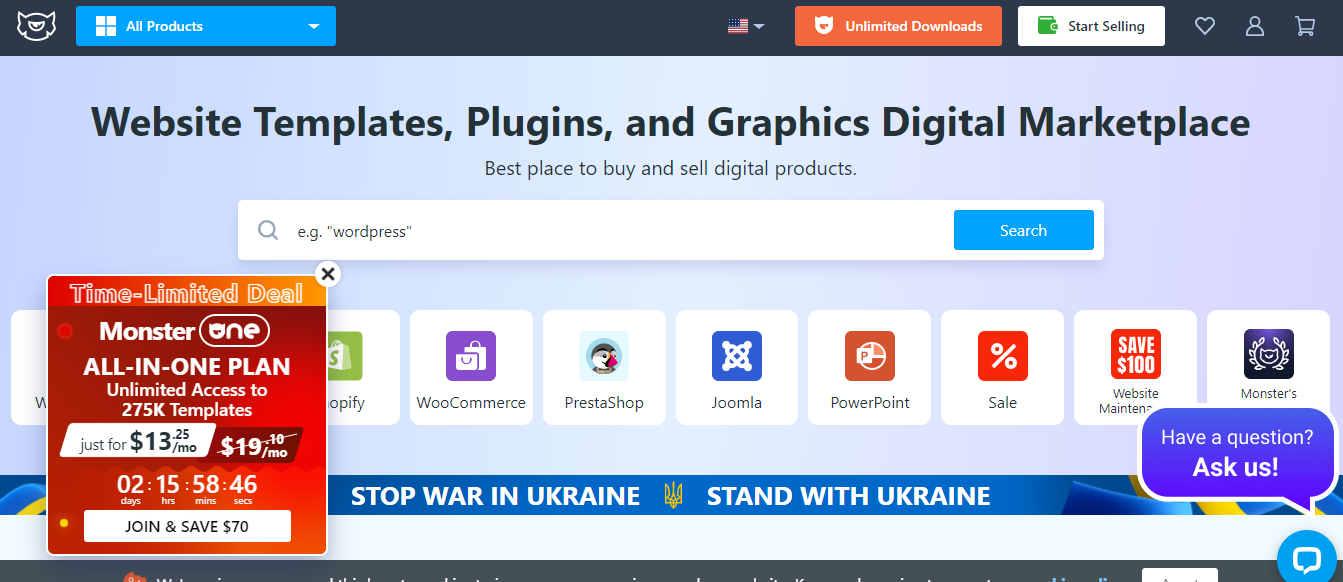This screenshot has width=1343, height=582.
Task: Expand the US flag language selector
Action: point(746,26)
